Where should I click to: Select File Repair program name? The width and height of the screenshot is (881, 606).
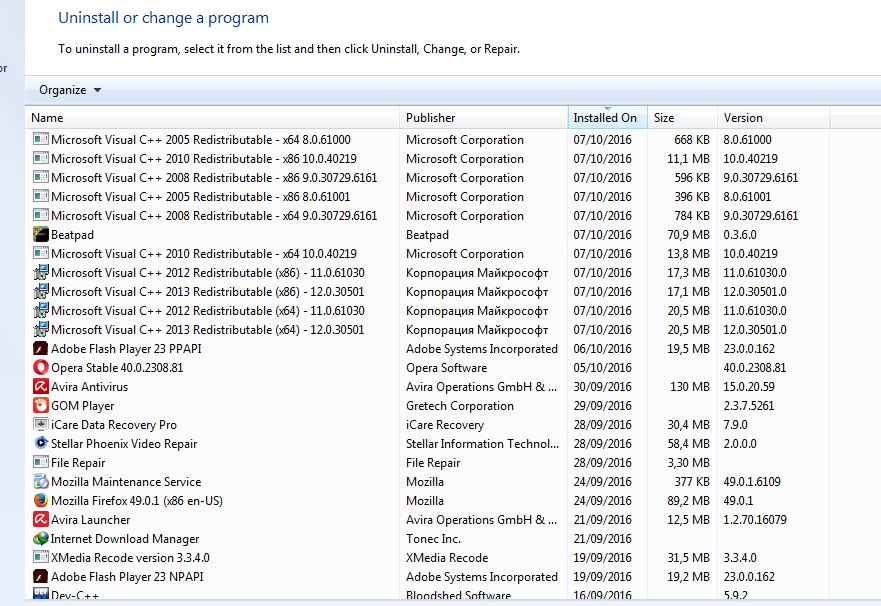[78, 463]
